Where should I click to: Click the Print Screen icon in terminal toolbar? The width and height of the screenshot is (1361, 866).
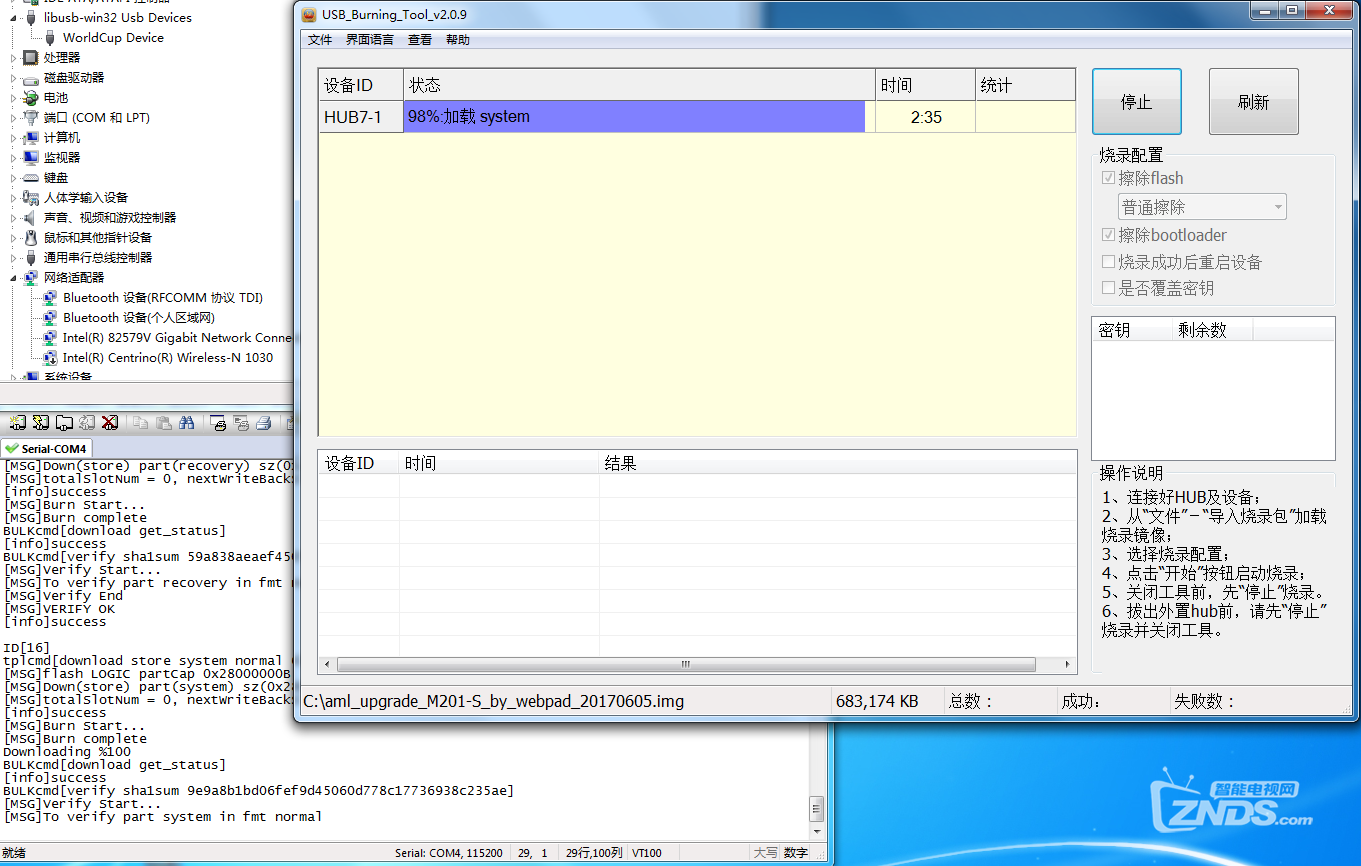pyautogui.click(x=219, y=423)
